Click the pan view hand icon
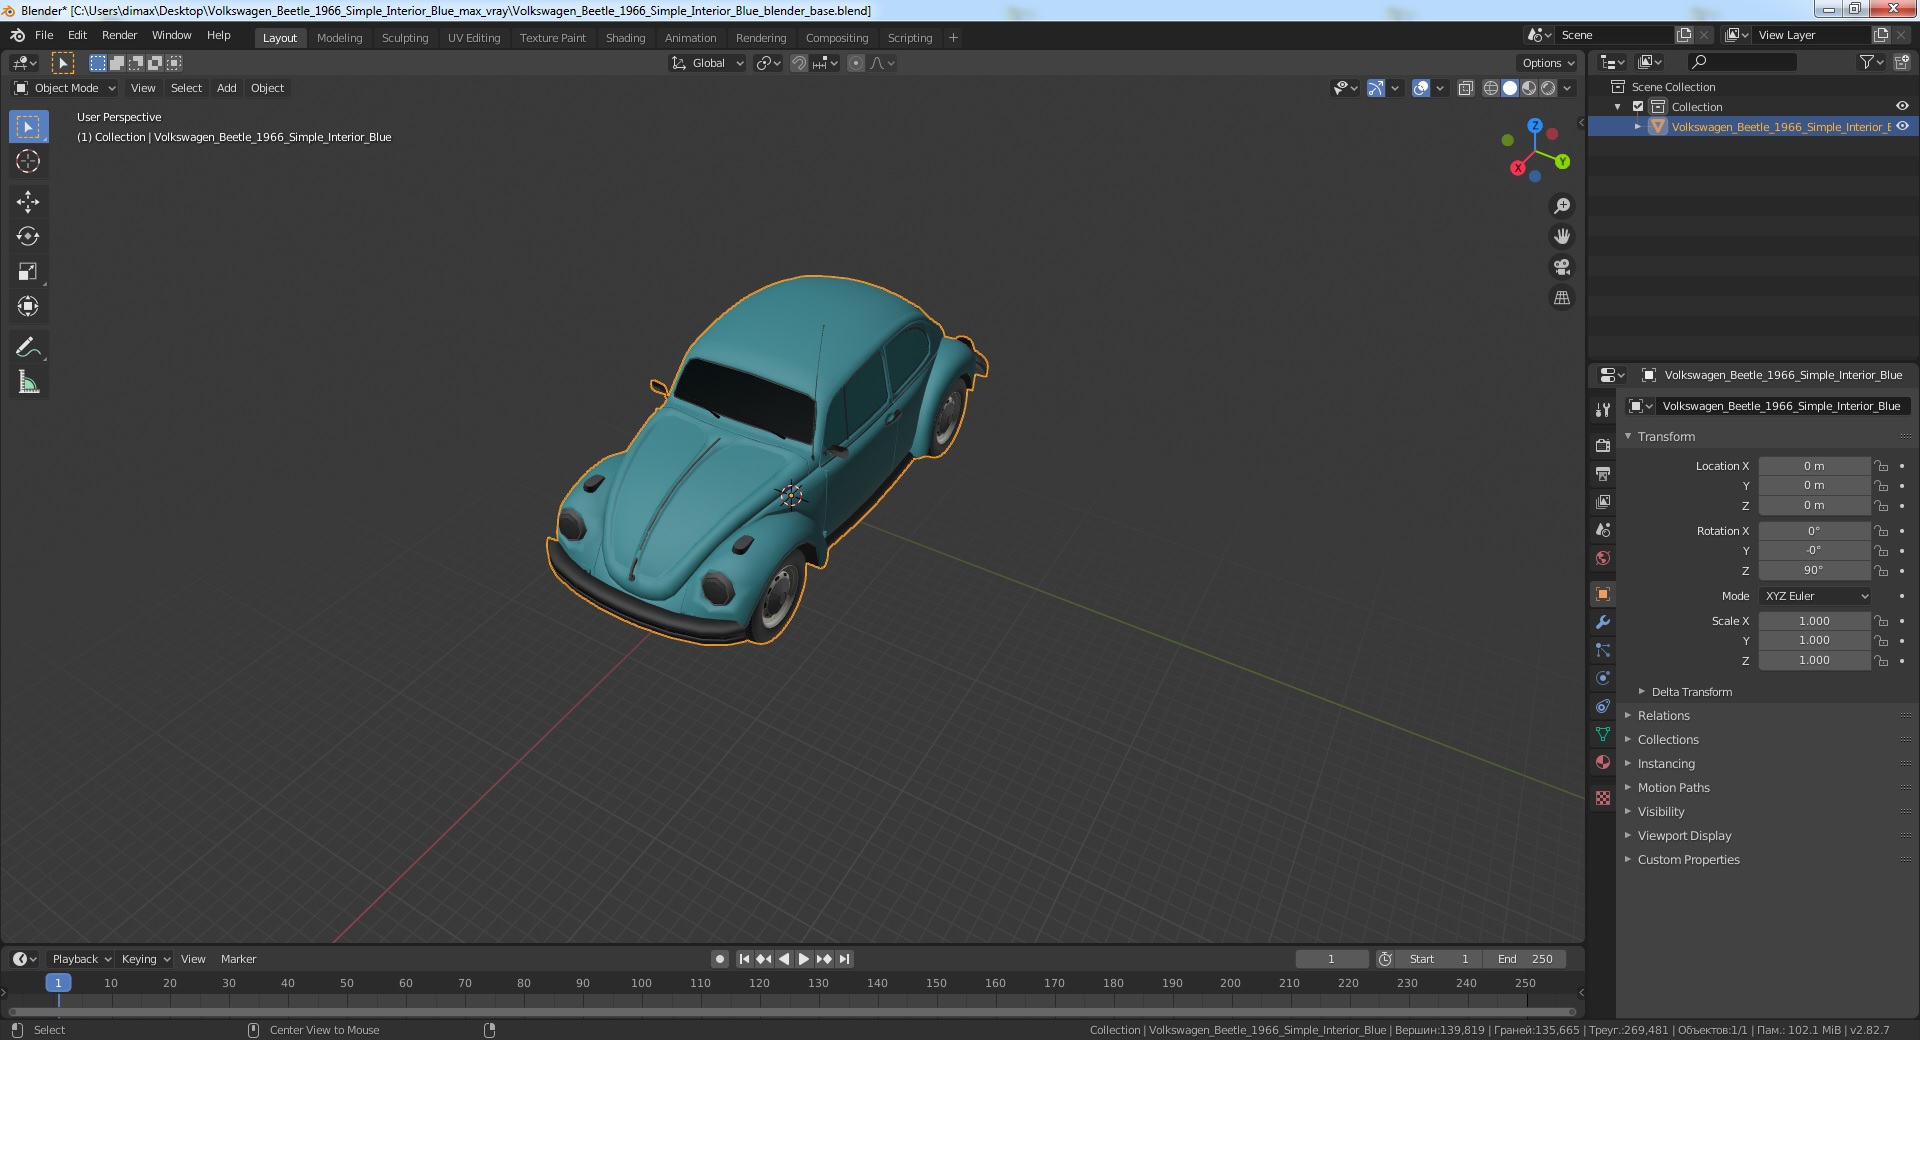 point(1562,237)
